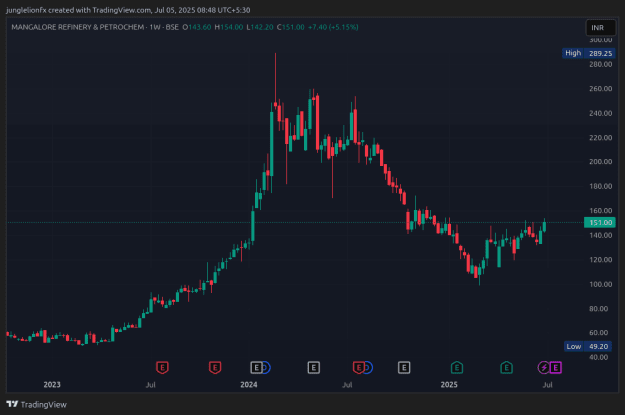This screenshot has width=625, height=415.
Task: Click the 40.00 price axis label
Action: point(598,357)
